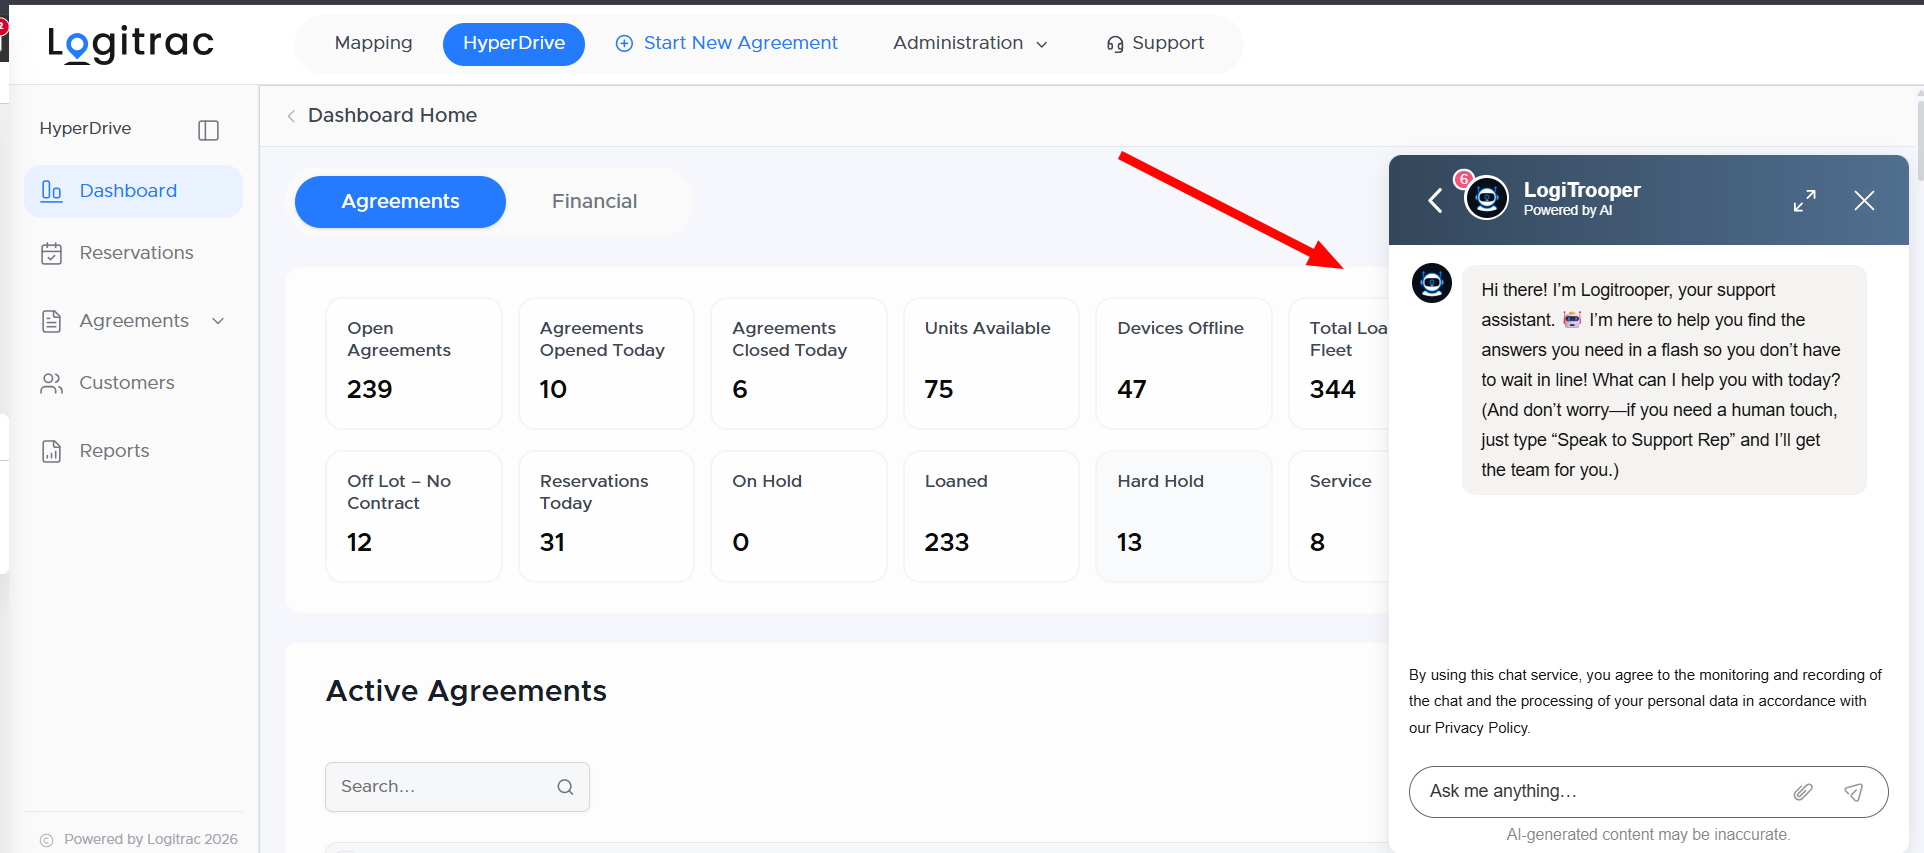Open the Off Lot – No Contract card

pyautogui.click(x=414, y=517)
